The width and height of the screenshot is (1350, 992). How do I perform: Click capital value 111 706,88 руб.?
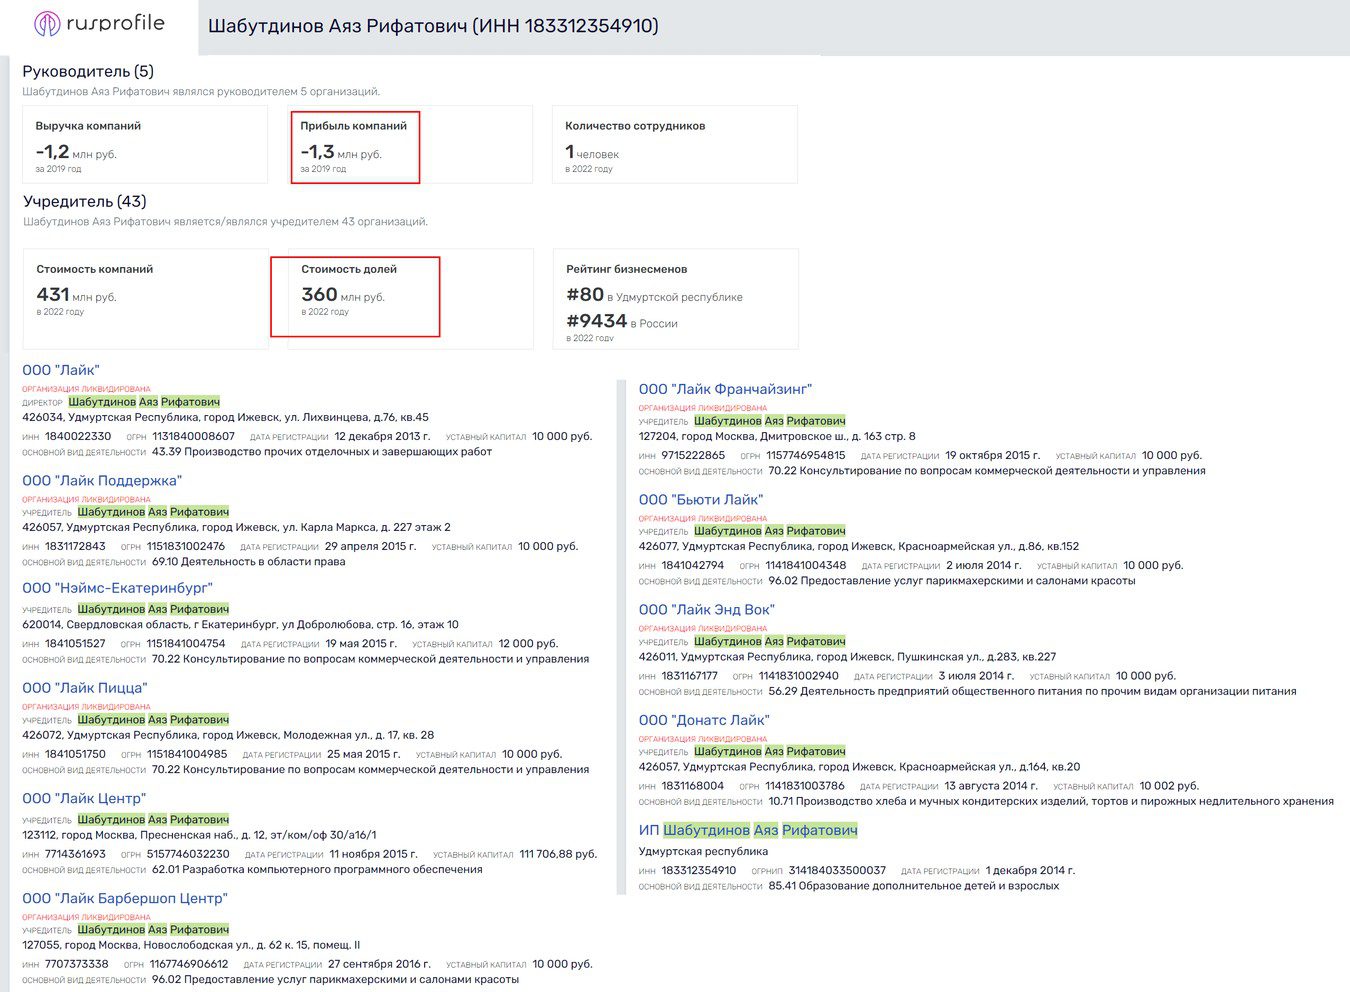coord(558,854)
